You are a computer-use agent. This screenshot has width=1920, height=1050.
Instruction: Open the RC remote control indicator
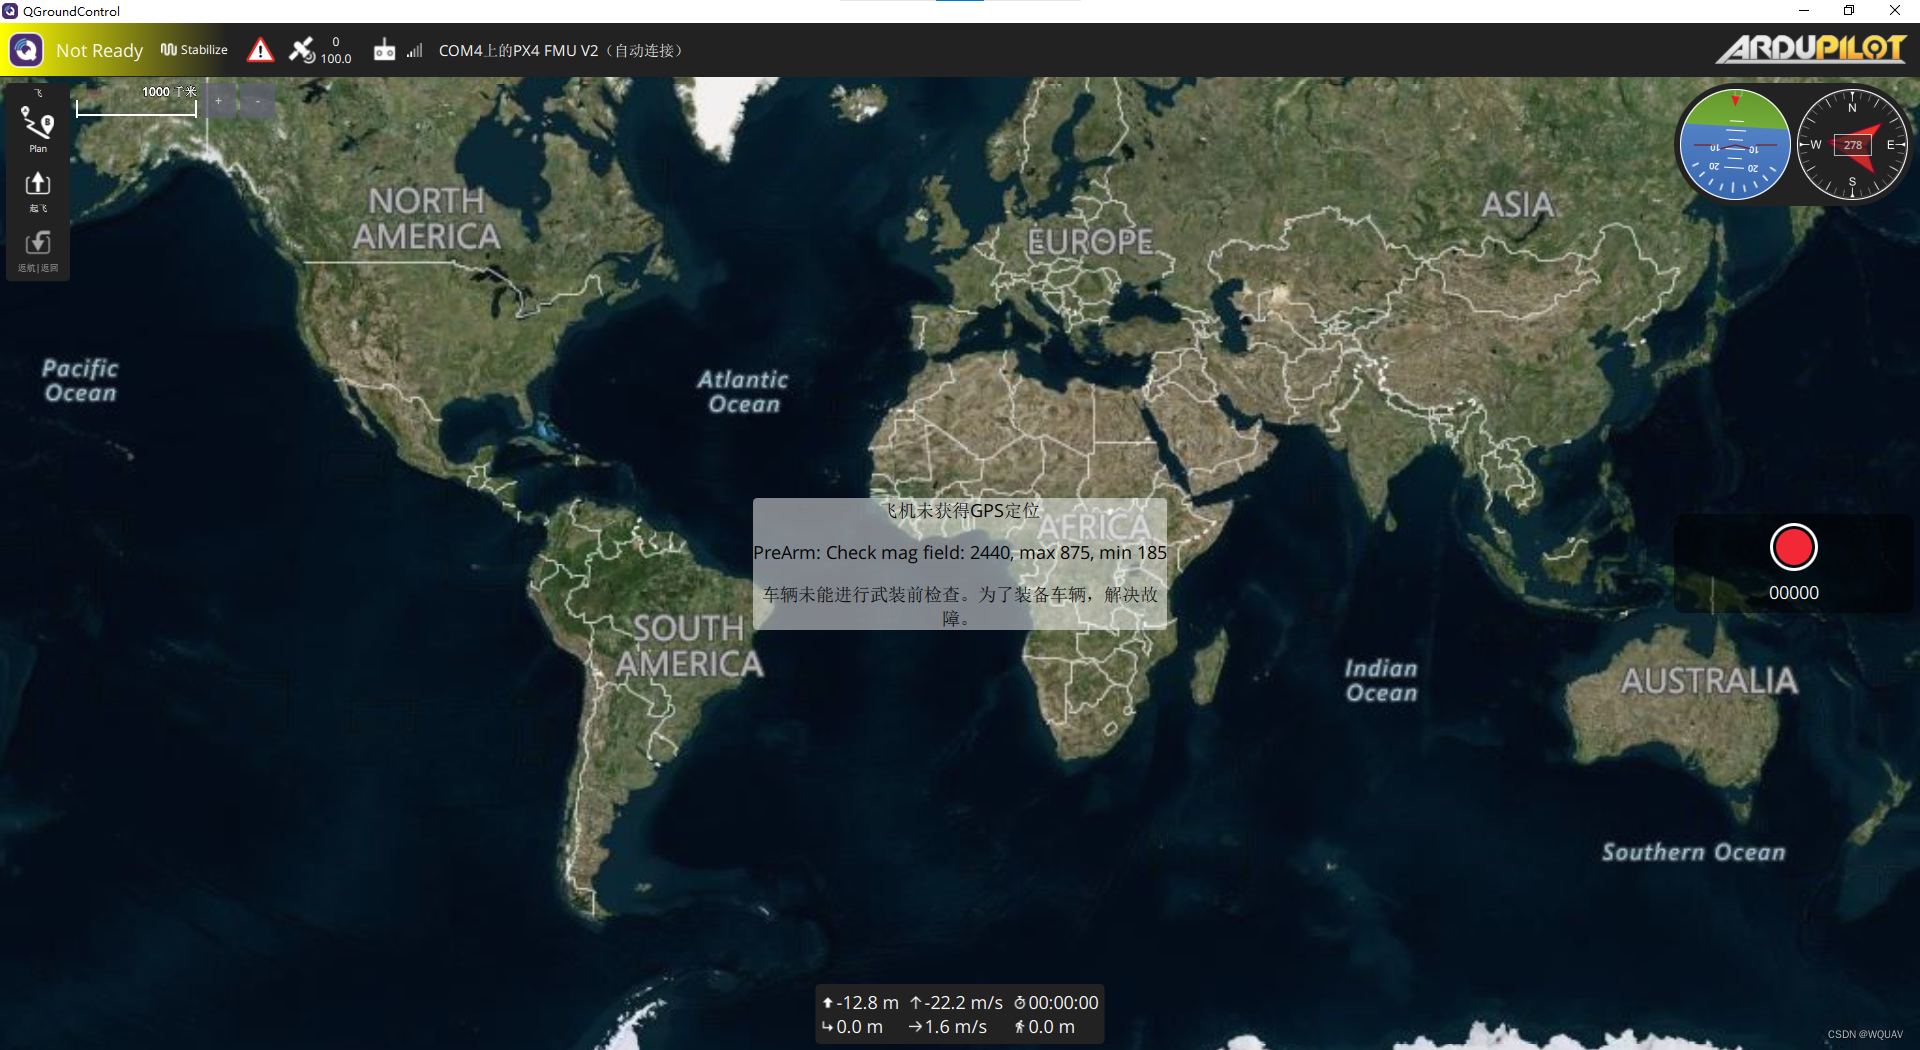coord(384,50)
